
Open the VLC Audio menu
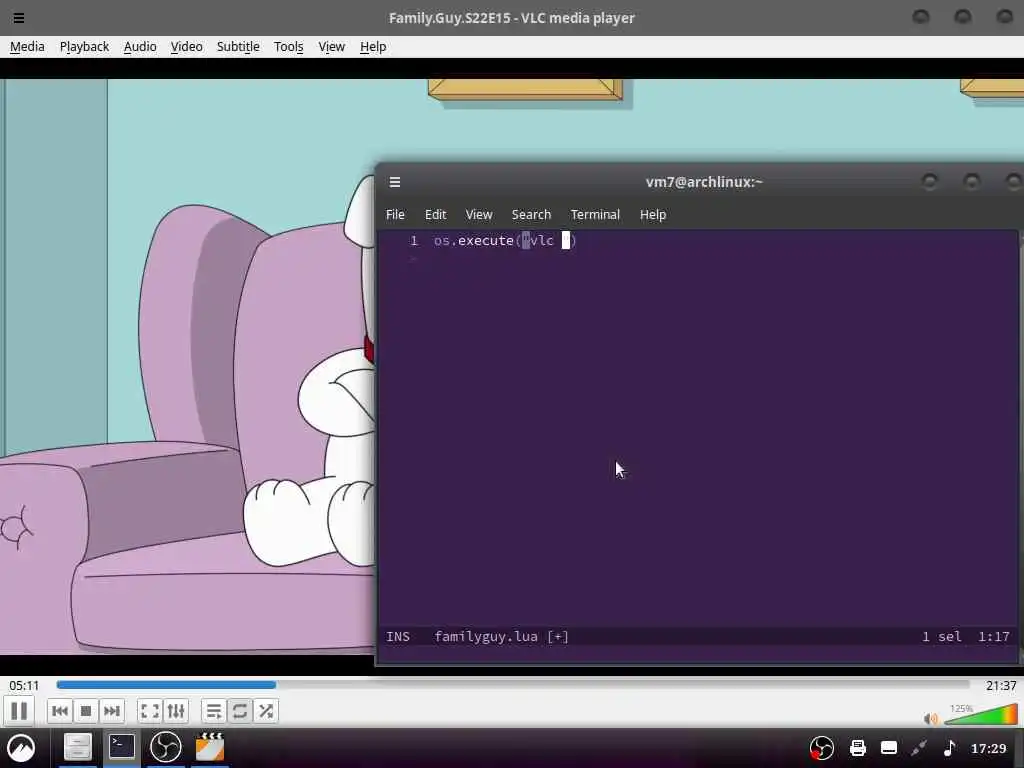pos(140,46)
